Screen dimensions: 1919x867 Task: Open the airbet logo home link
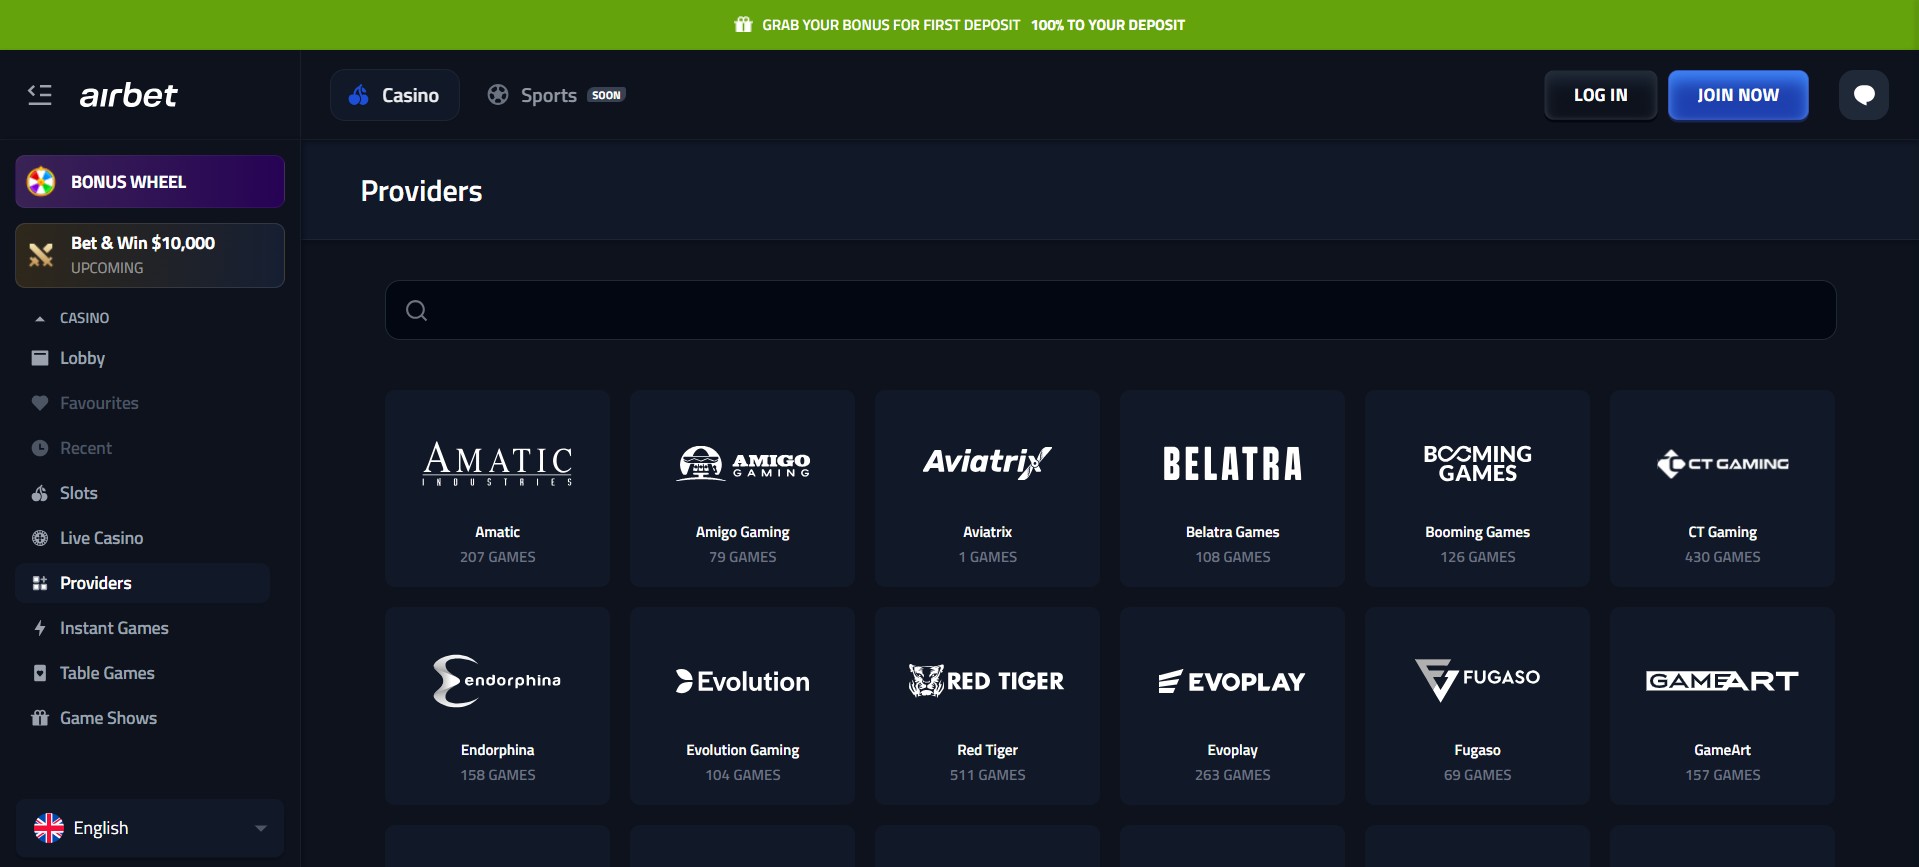(x=128, y=95)
